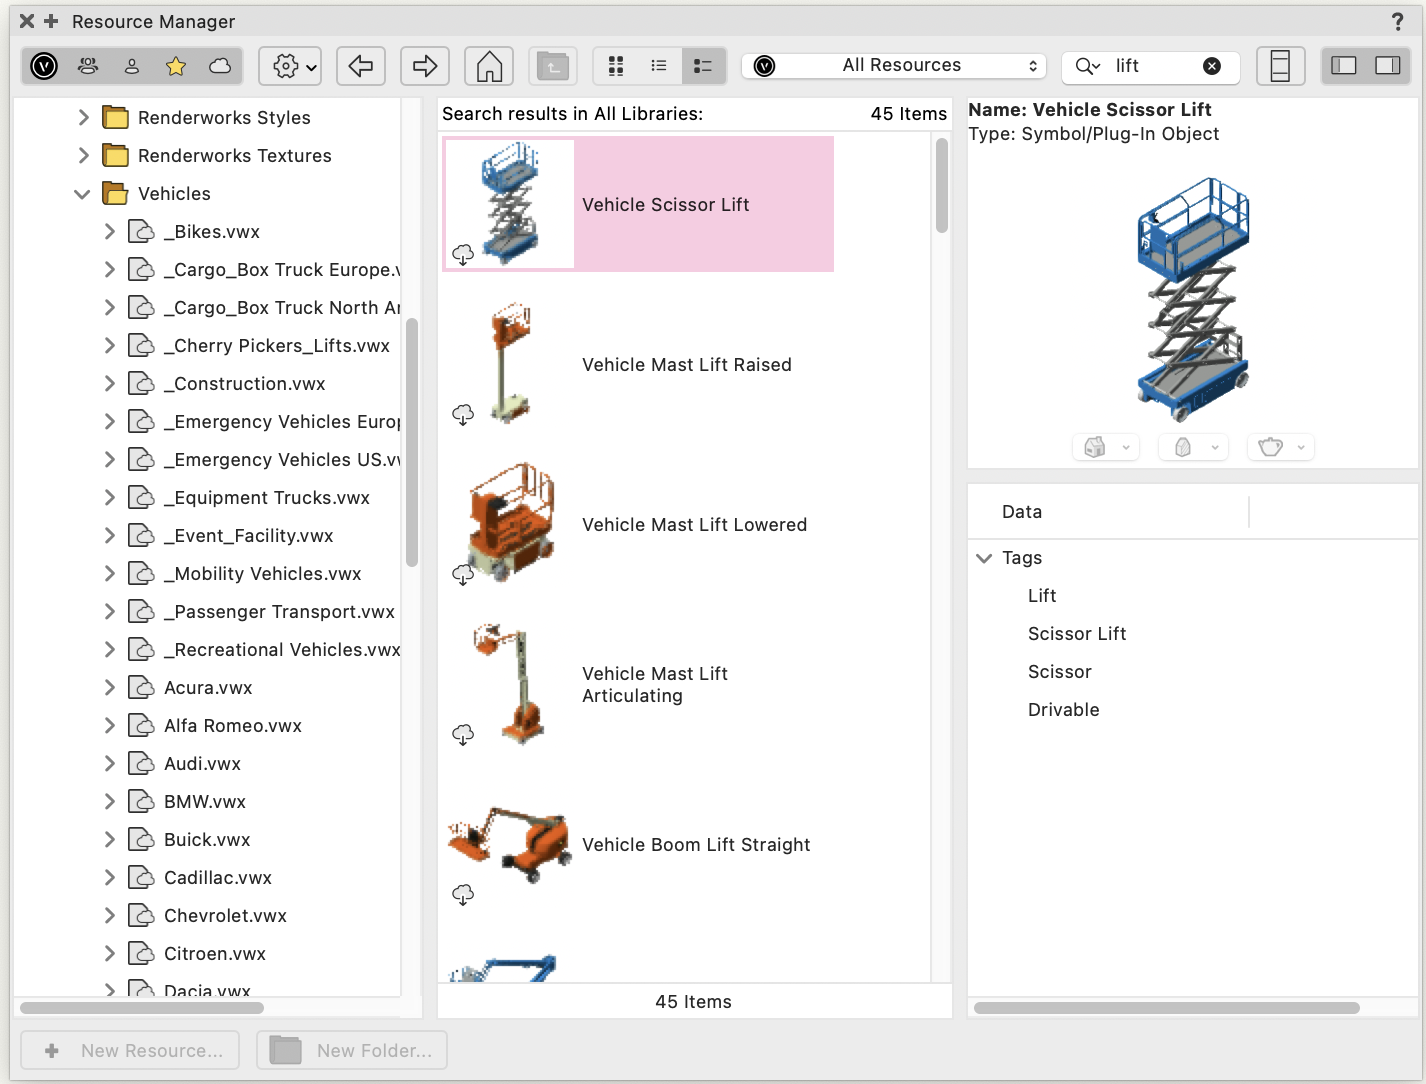The height and width of the screenshot is (1084, 1426).
Task: Toggle the left file browser pane
Action: (x=1344, y=66)
